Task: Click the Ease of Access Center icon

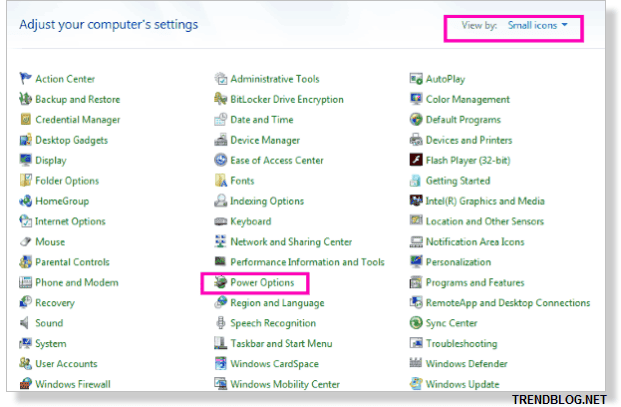Action: tap(221, 160)
